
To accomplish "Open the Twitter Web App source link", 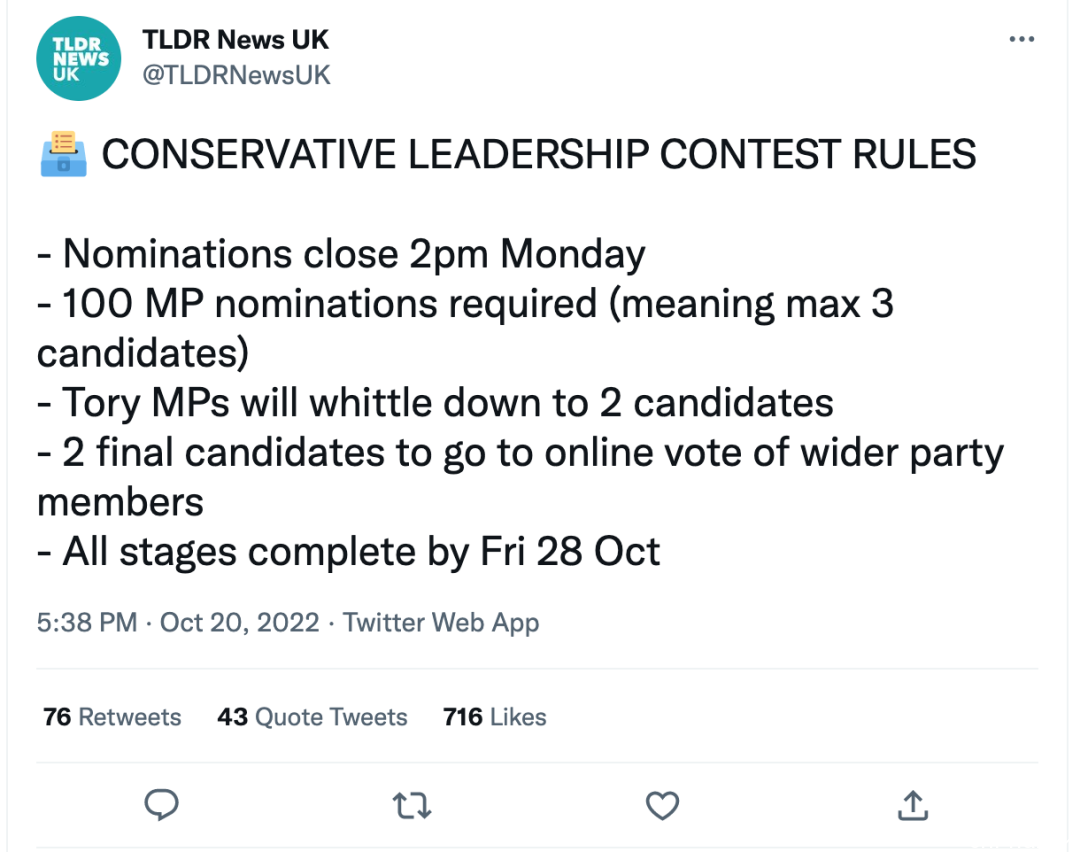I will (441, 623).
